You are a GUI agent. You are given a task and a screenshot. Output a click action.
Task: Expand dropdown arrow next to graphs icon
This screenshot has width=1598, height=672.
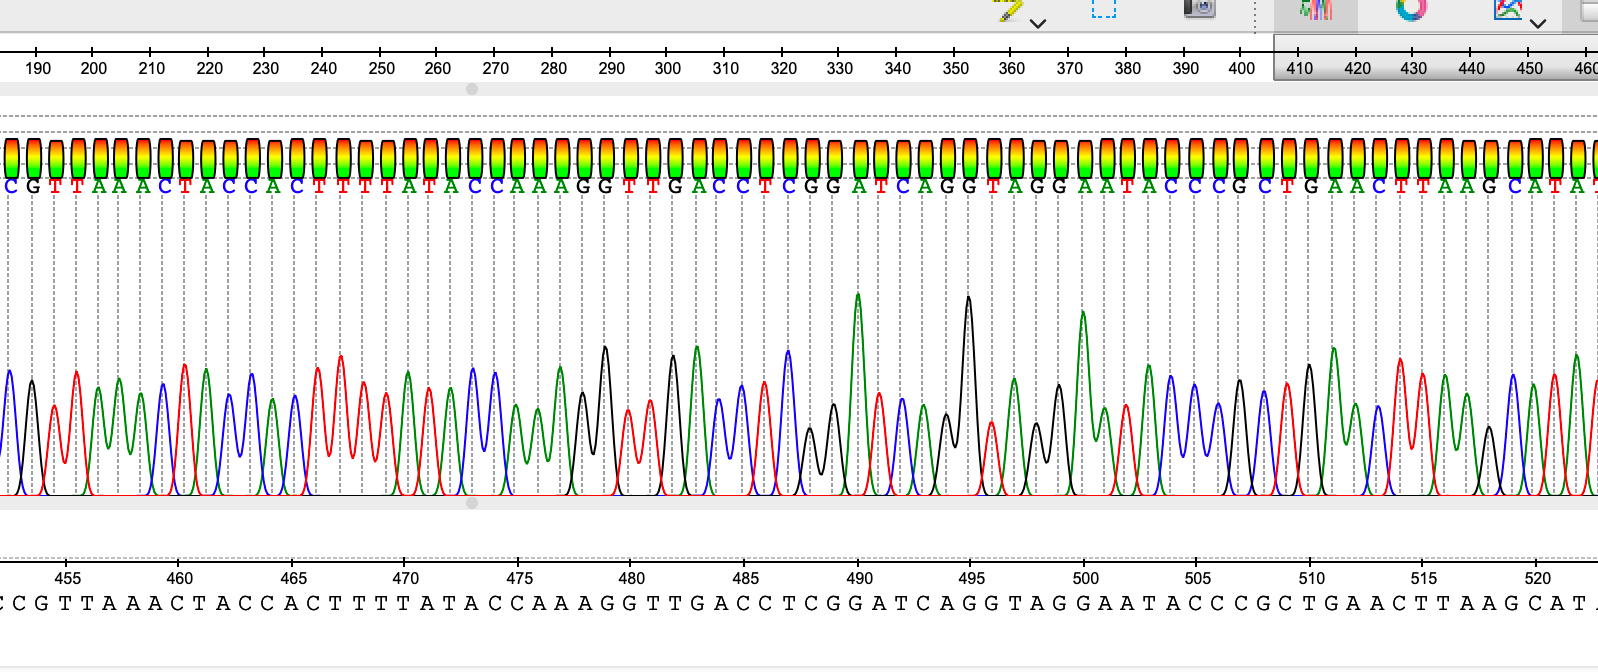click(x=1538, y=23)
